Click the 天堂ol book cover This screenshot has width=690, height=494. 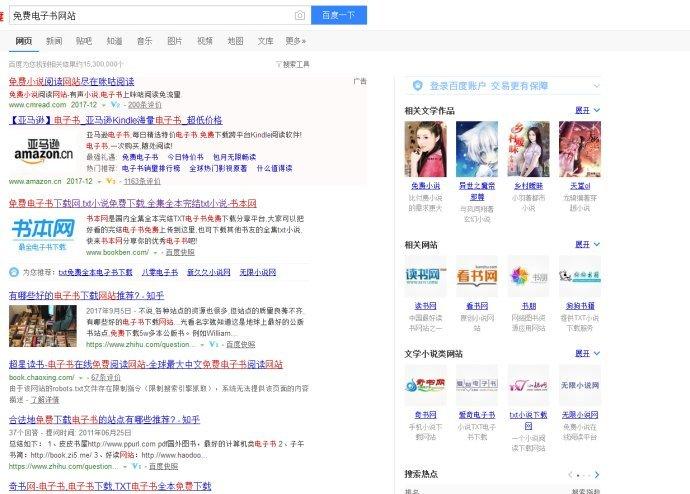(x=580, y=149)
